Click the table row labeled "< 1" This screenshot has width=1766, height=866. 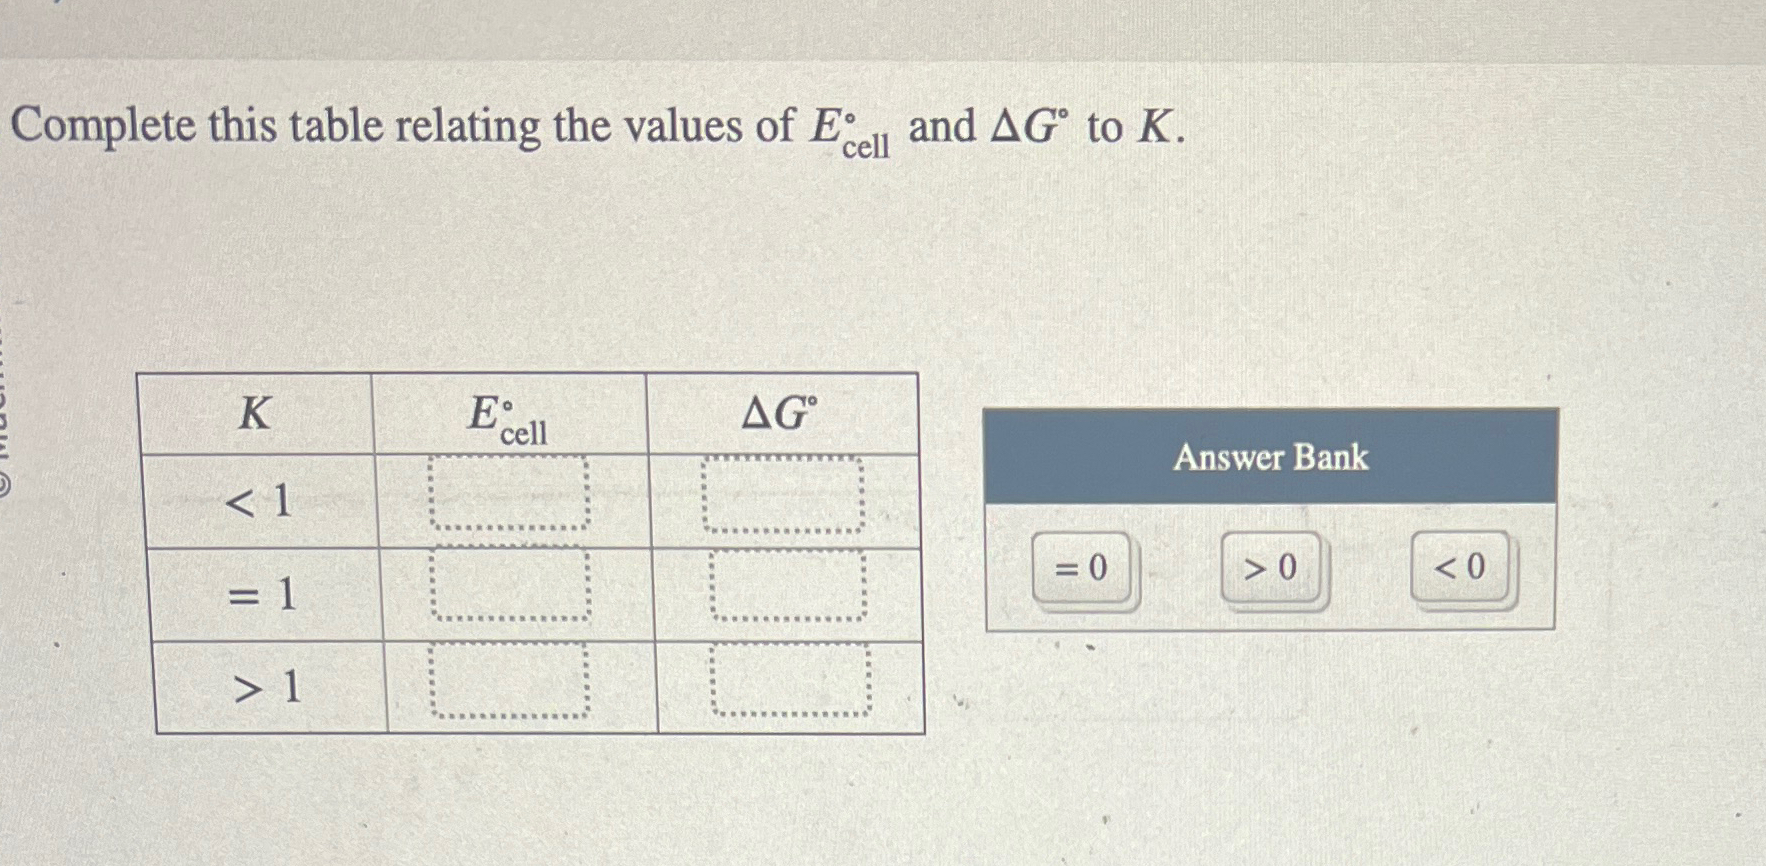pos(265,500)
